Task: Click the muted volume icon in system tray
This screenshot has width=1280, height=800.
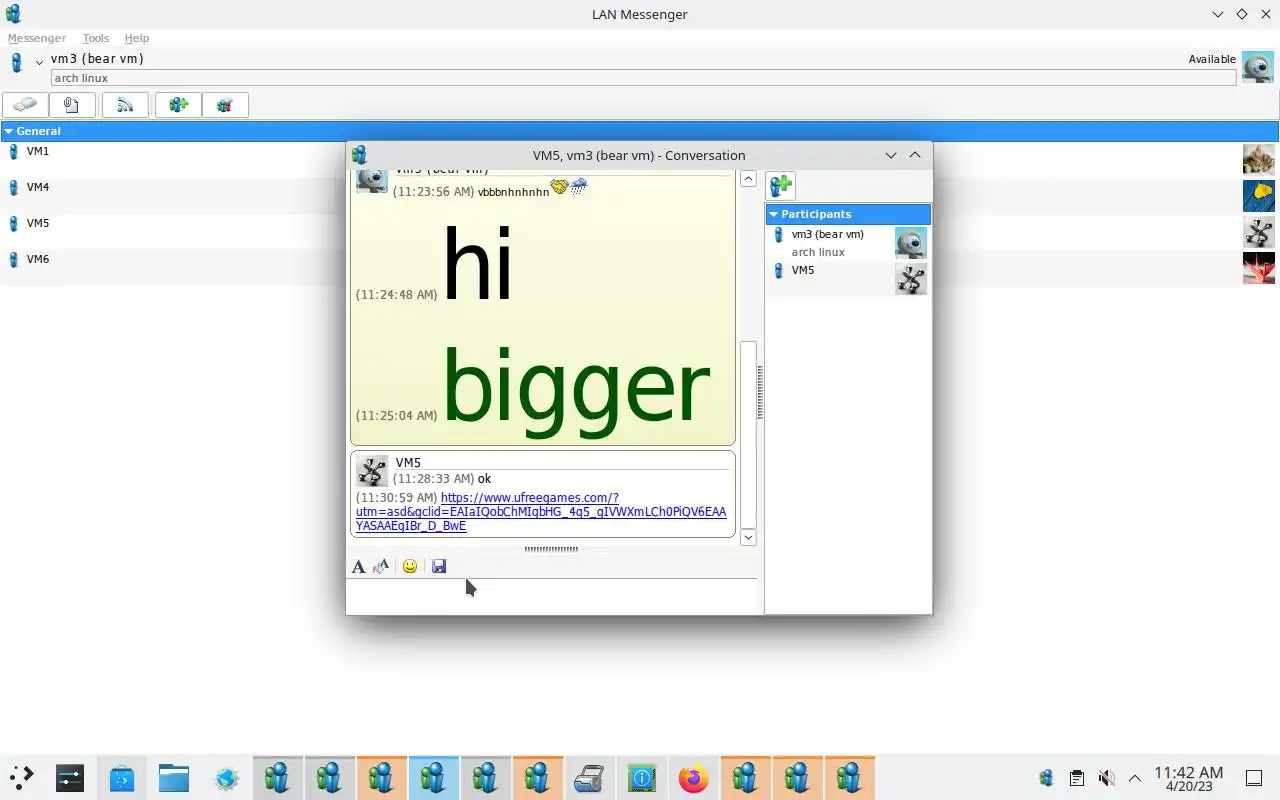Action: click(x=1106, y=778)
